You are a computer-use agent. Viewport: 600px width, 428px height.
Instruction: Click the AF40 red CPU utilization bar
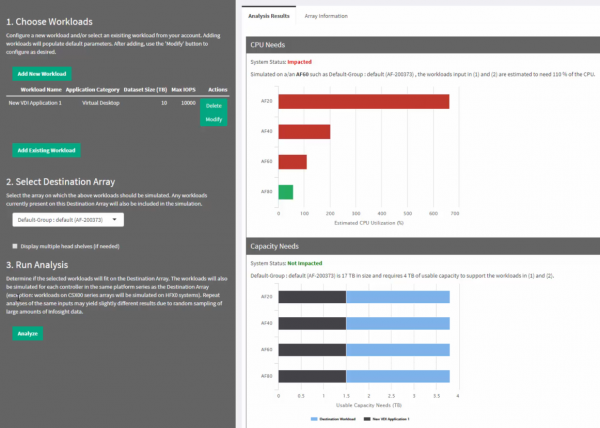(x=304, y=131)
